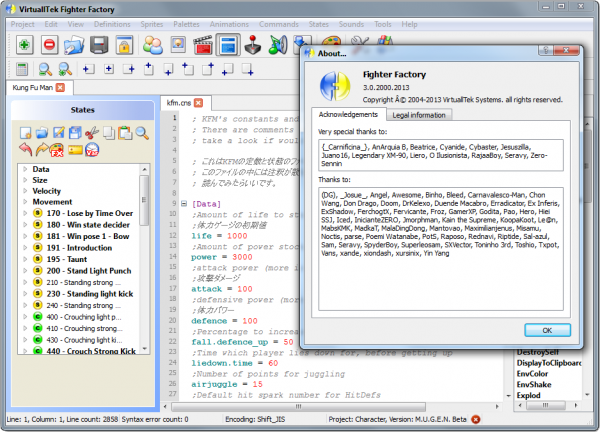Open Definitions with the two-people icon

153,45
